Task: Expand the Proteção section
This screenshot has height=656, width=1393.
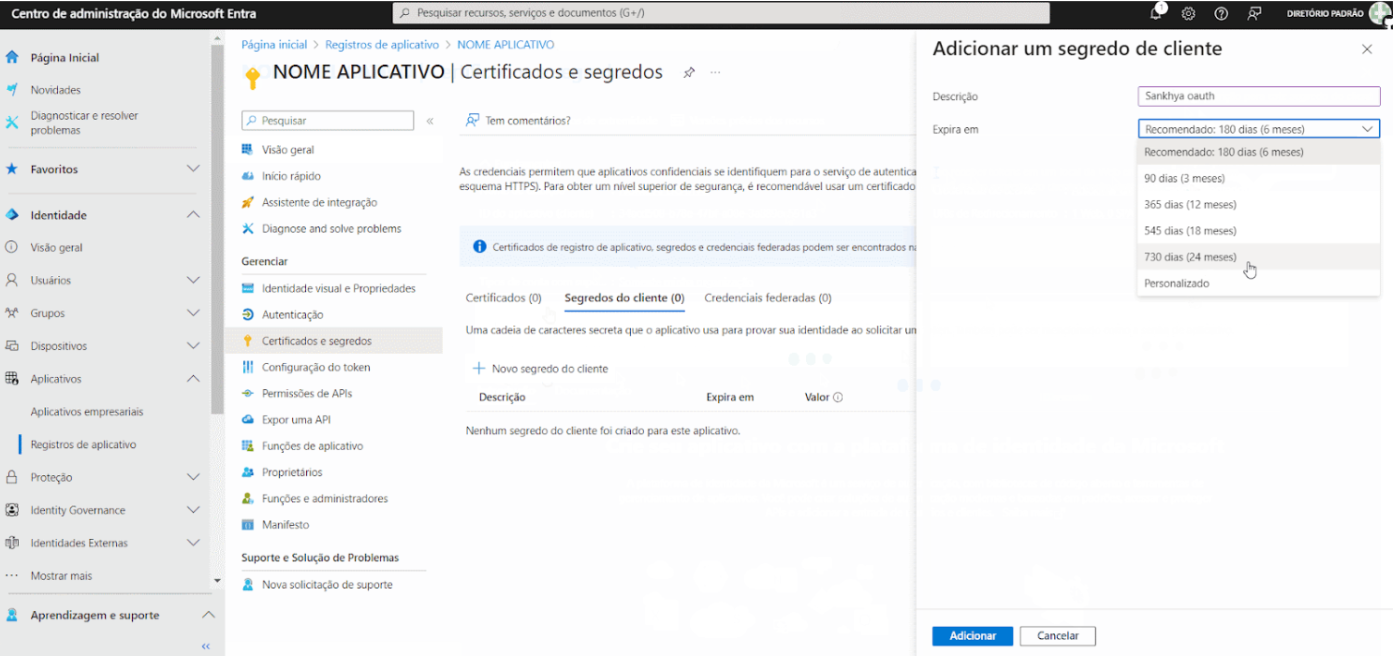Action: coord(193,477)
